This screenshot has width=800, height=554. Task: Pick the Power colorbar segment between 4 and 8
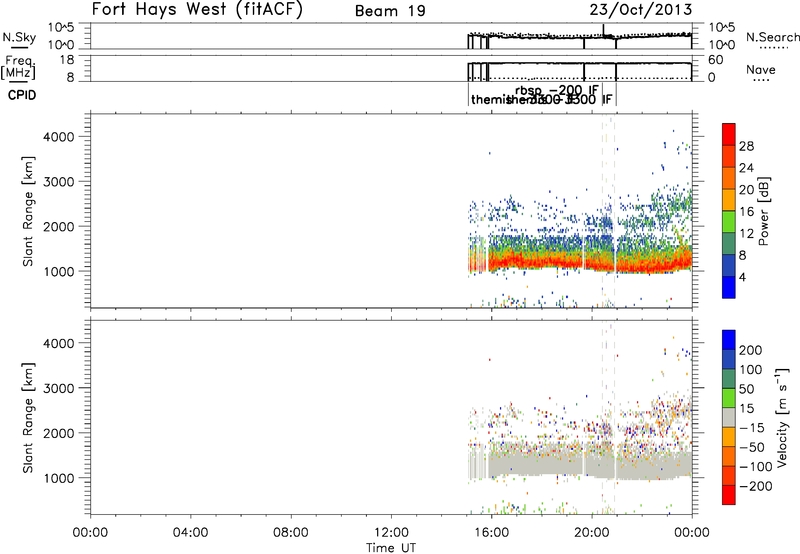pos(729,266)
